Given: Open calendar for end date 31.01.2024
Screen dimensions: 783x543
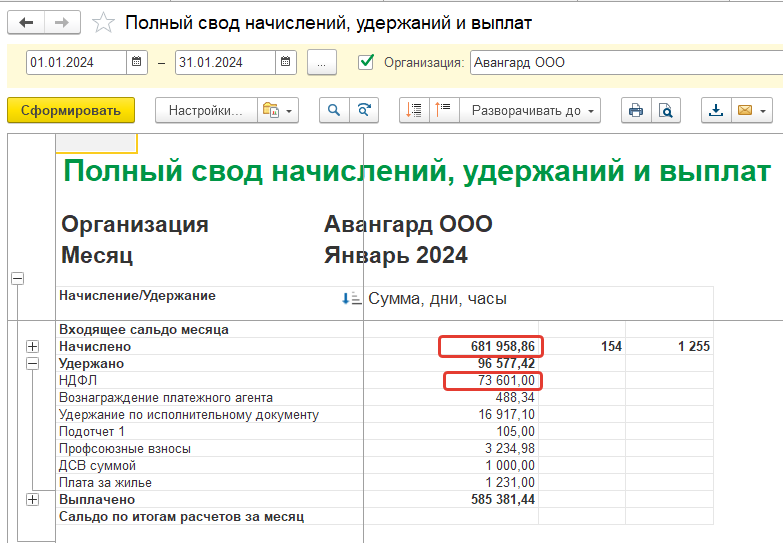Looking at the screenshot, I should [286, 62].
